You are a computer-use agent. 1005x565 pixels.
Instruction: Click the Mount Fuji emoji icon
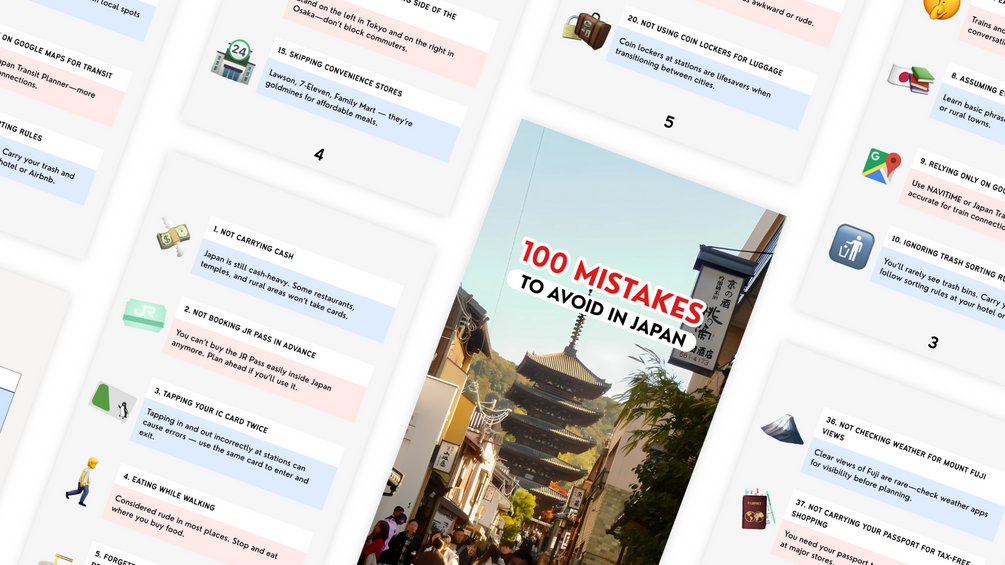click(x=783, y=429)
